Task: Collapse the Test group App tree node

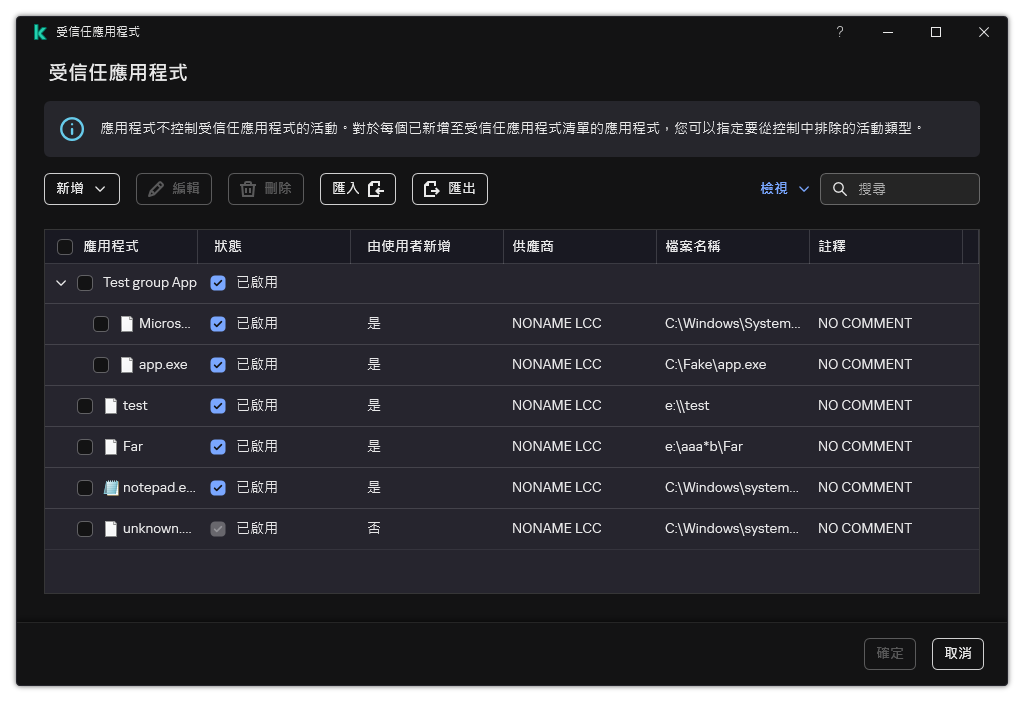Action: click(x=61, y=282)
